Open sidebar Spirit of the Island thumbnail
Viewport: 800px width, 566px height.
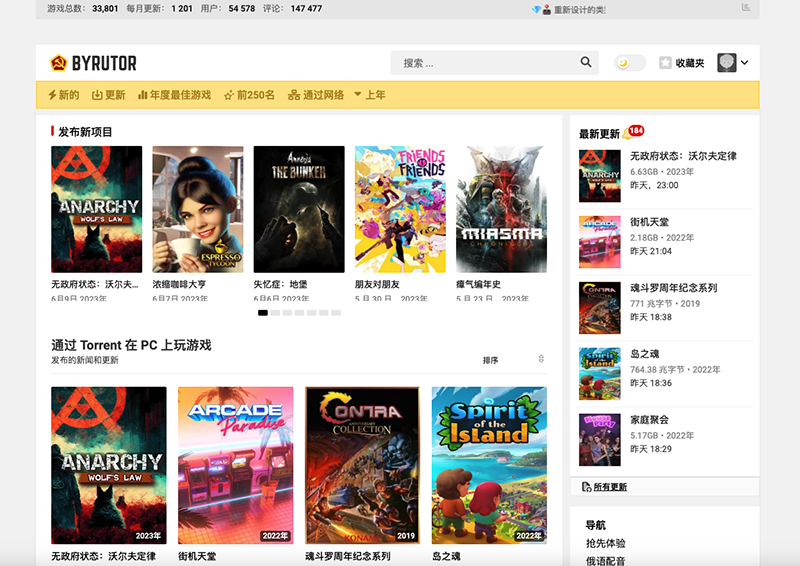(600, 374)
